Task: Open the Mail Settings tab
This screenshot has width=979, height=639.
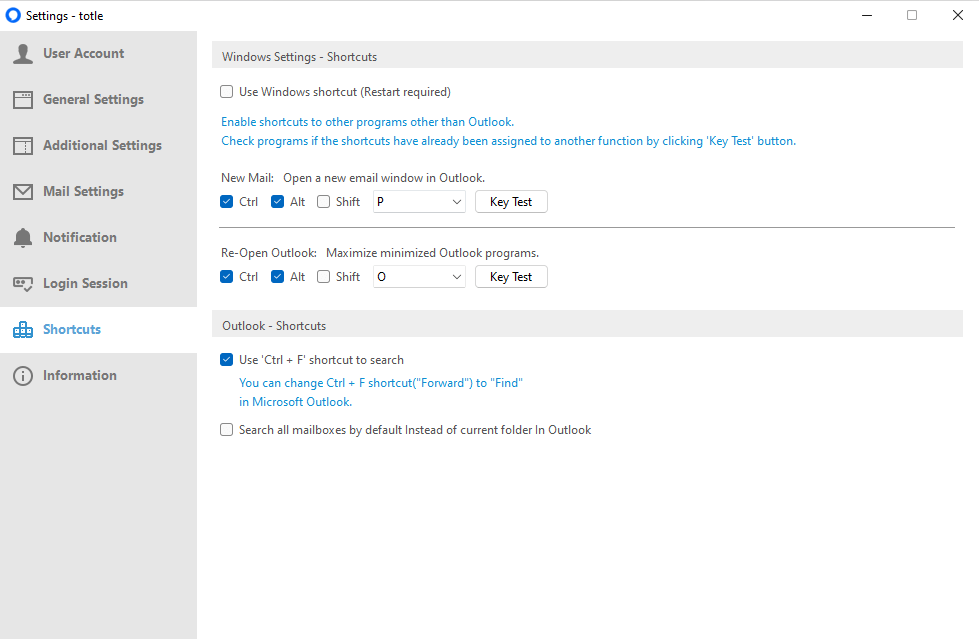Action: (99, 192)
